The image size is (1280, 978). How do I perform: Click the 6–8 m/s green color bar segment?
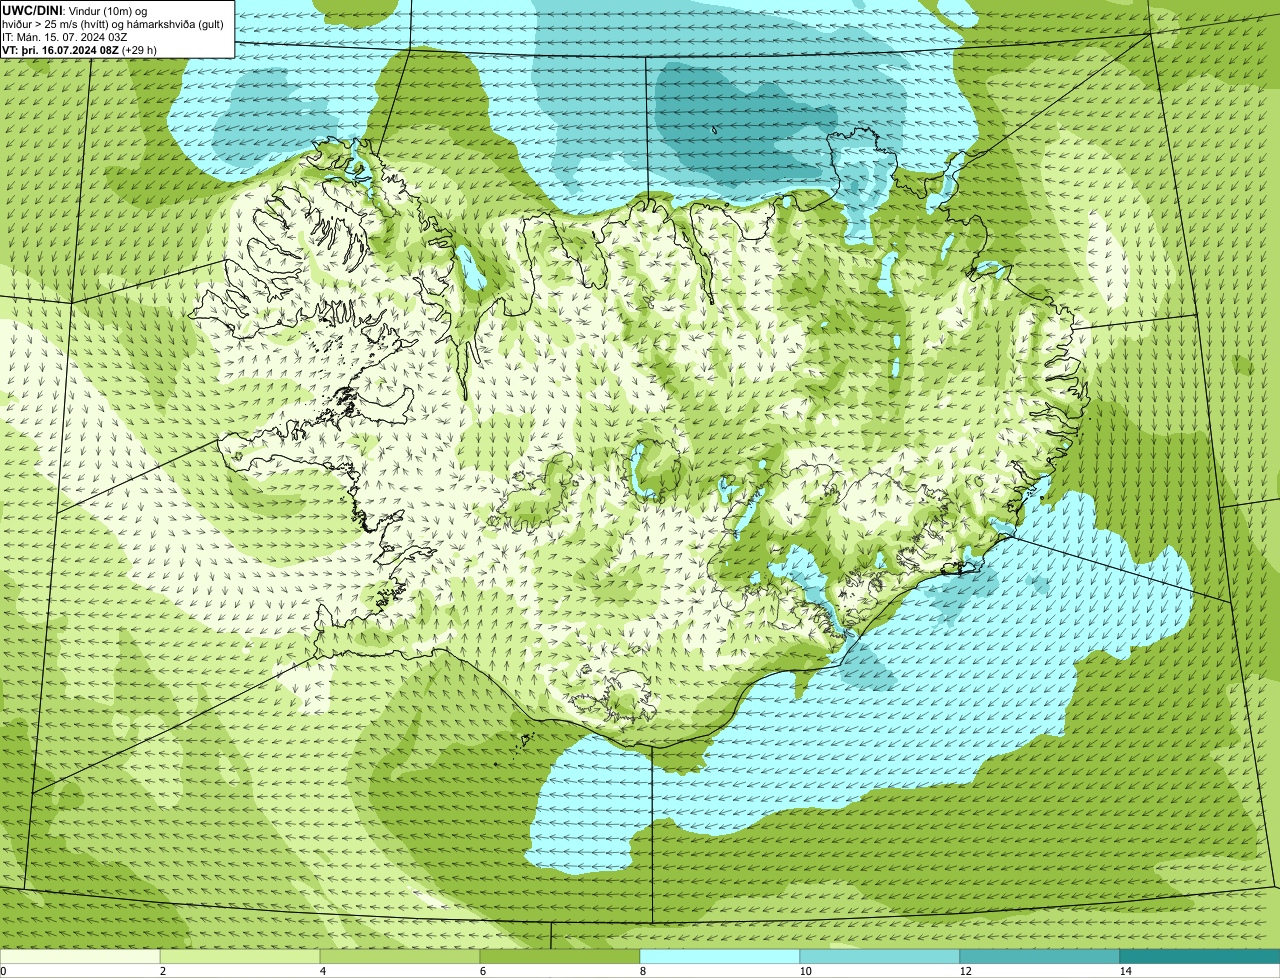(560, 957)
